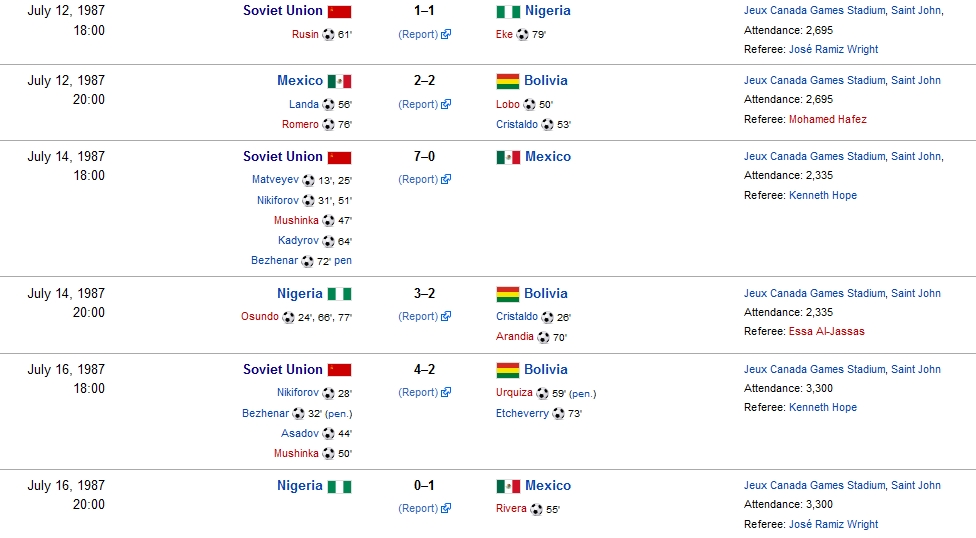Viewport: 976px width, 538px height.
Task: Click the external link icon for 4–2 report
Action: pos(446,393)
